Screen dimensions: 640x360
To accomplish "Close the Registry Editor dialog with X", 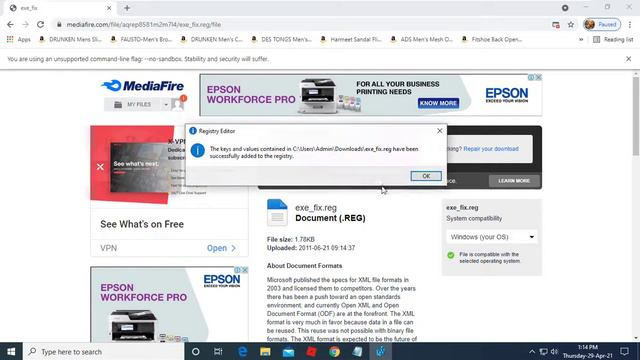I will point(440,131).
